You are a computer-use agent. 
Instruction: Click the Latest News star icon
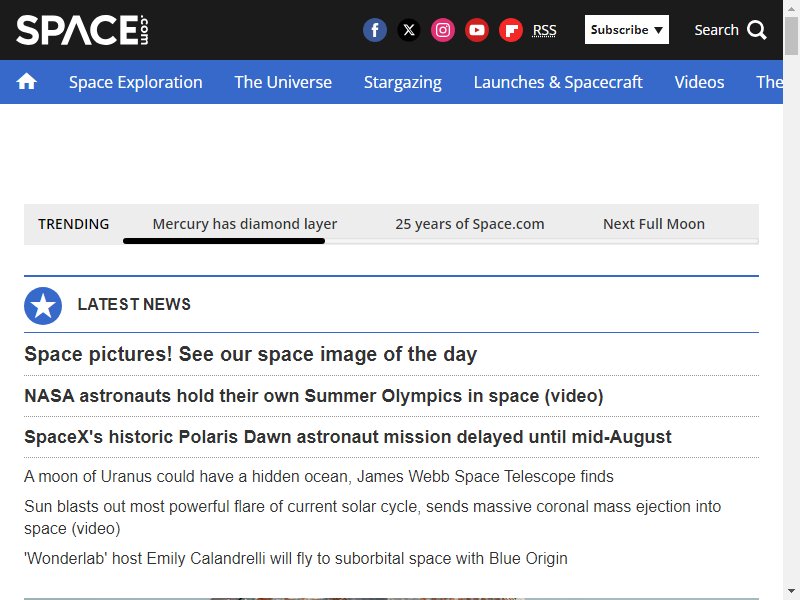pyautogui.click(x=43, y=306)
